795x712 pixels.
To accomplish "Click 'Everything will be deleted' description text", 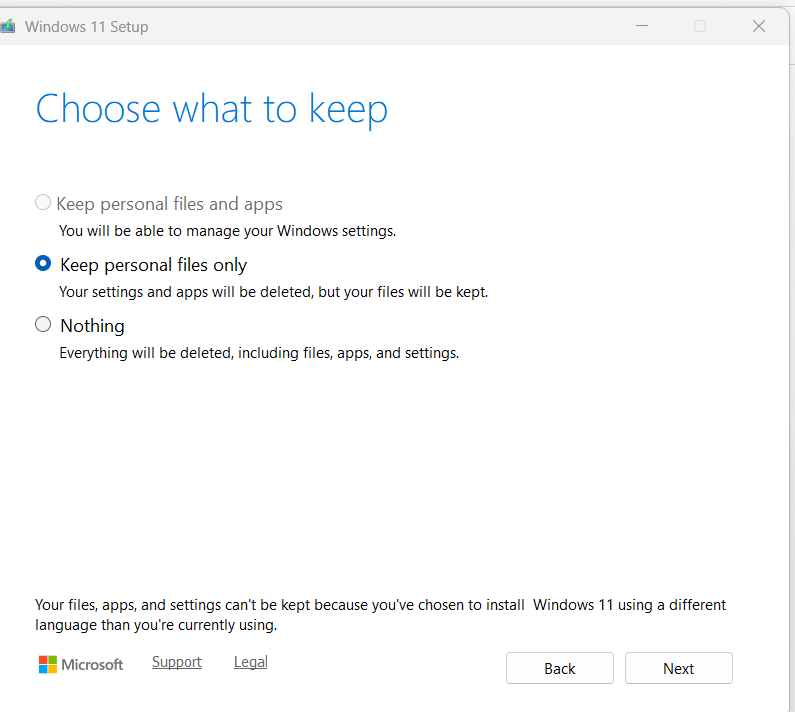I will (x=259, y=353).
